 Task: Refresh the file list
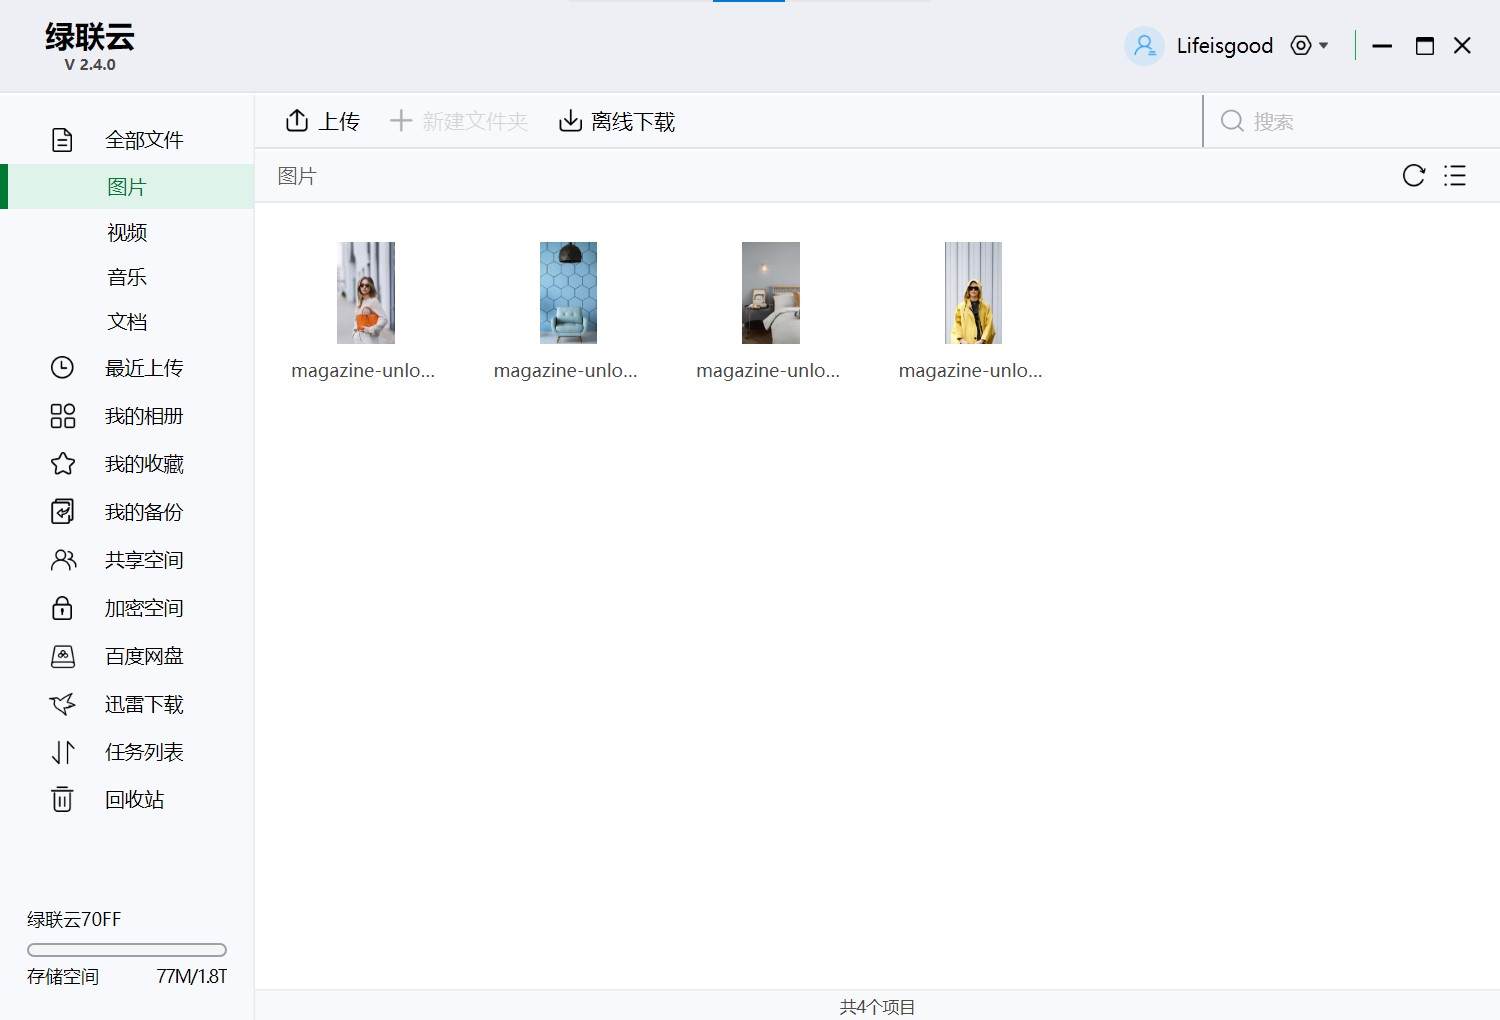pos(1414,176)
